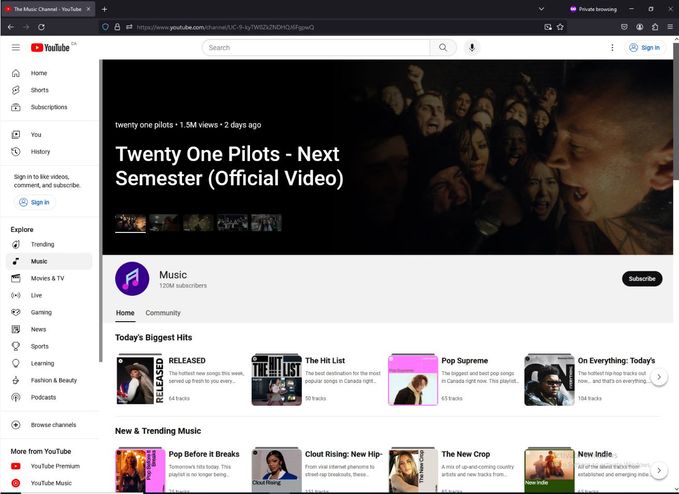The height and width of the screenshot is (494, 679).
Task: Open the RELEASED playlist title
Action: (187, 360)
